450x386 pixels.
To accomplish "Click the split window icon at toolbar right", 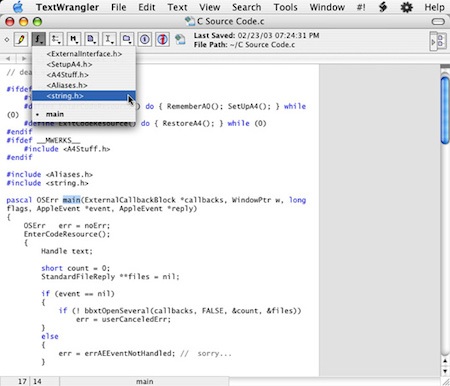I will [x=438, y=41].
